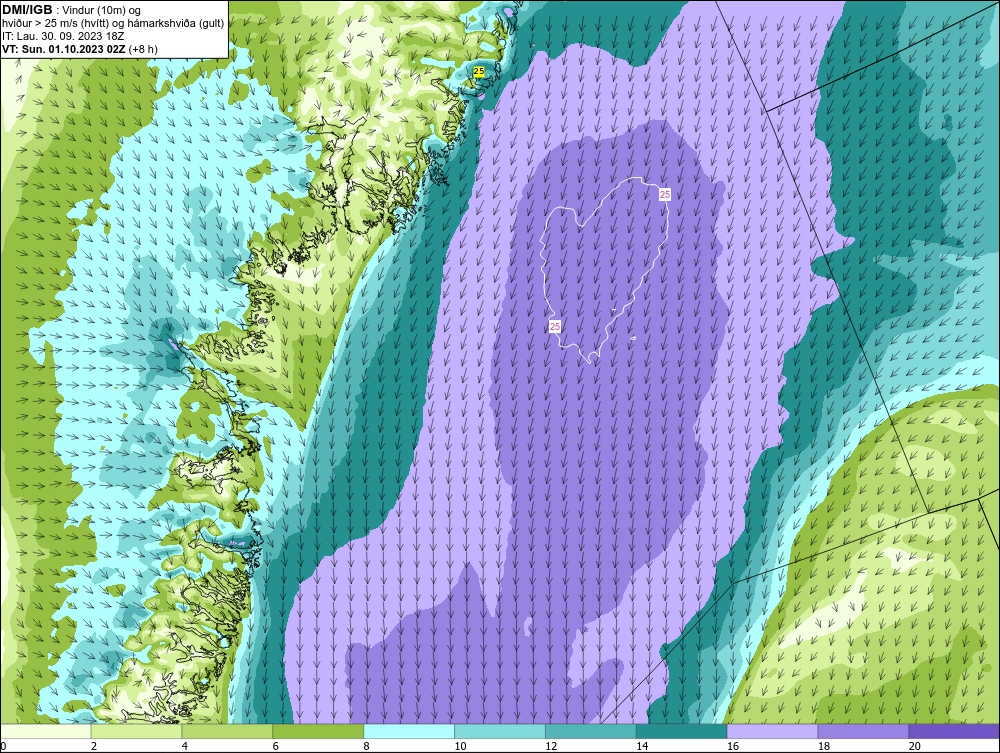This screenshot has height=753, width=1000.
Task: Click the legend swatch between 8 and 10
Action: click(409, 731)
